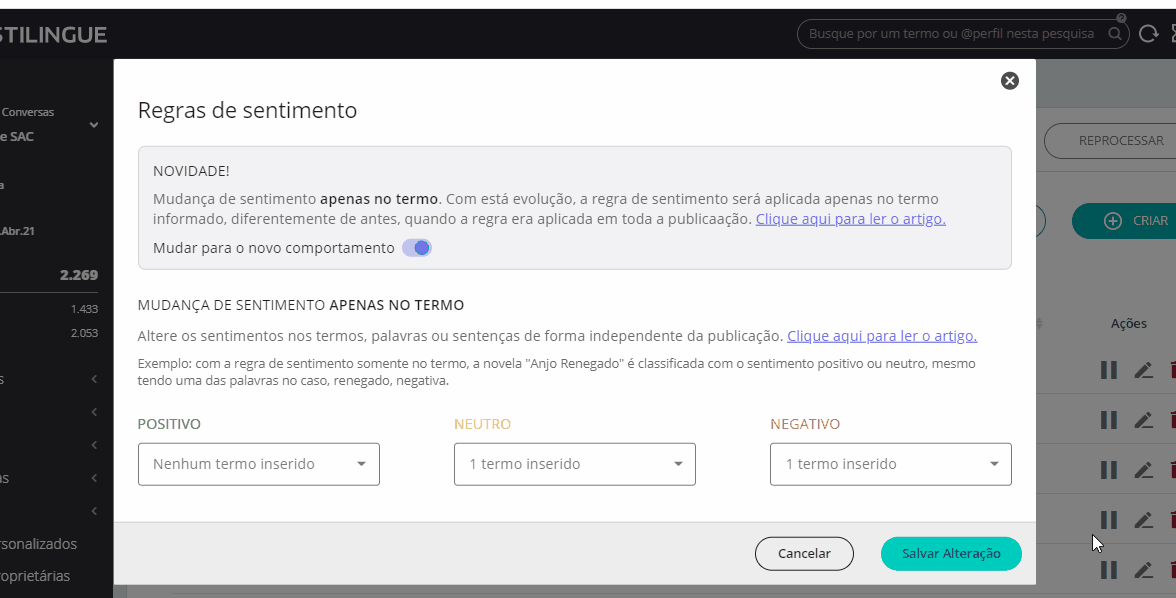Expand the Conversas SAC sidebar chevron
The height and width of the screenshot is (598, 1176).
click(x=94, y=125)
